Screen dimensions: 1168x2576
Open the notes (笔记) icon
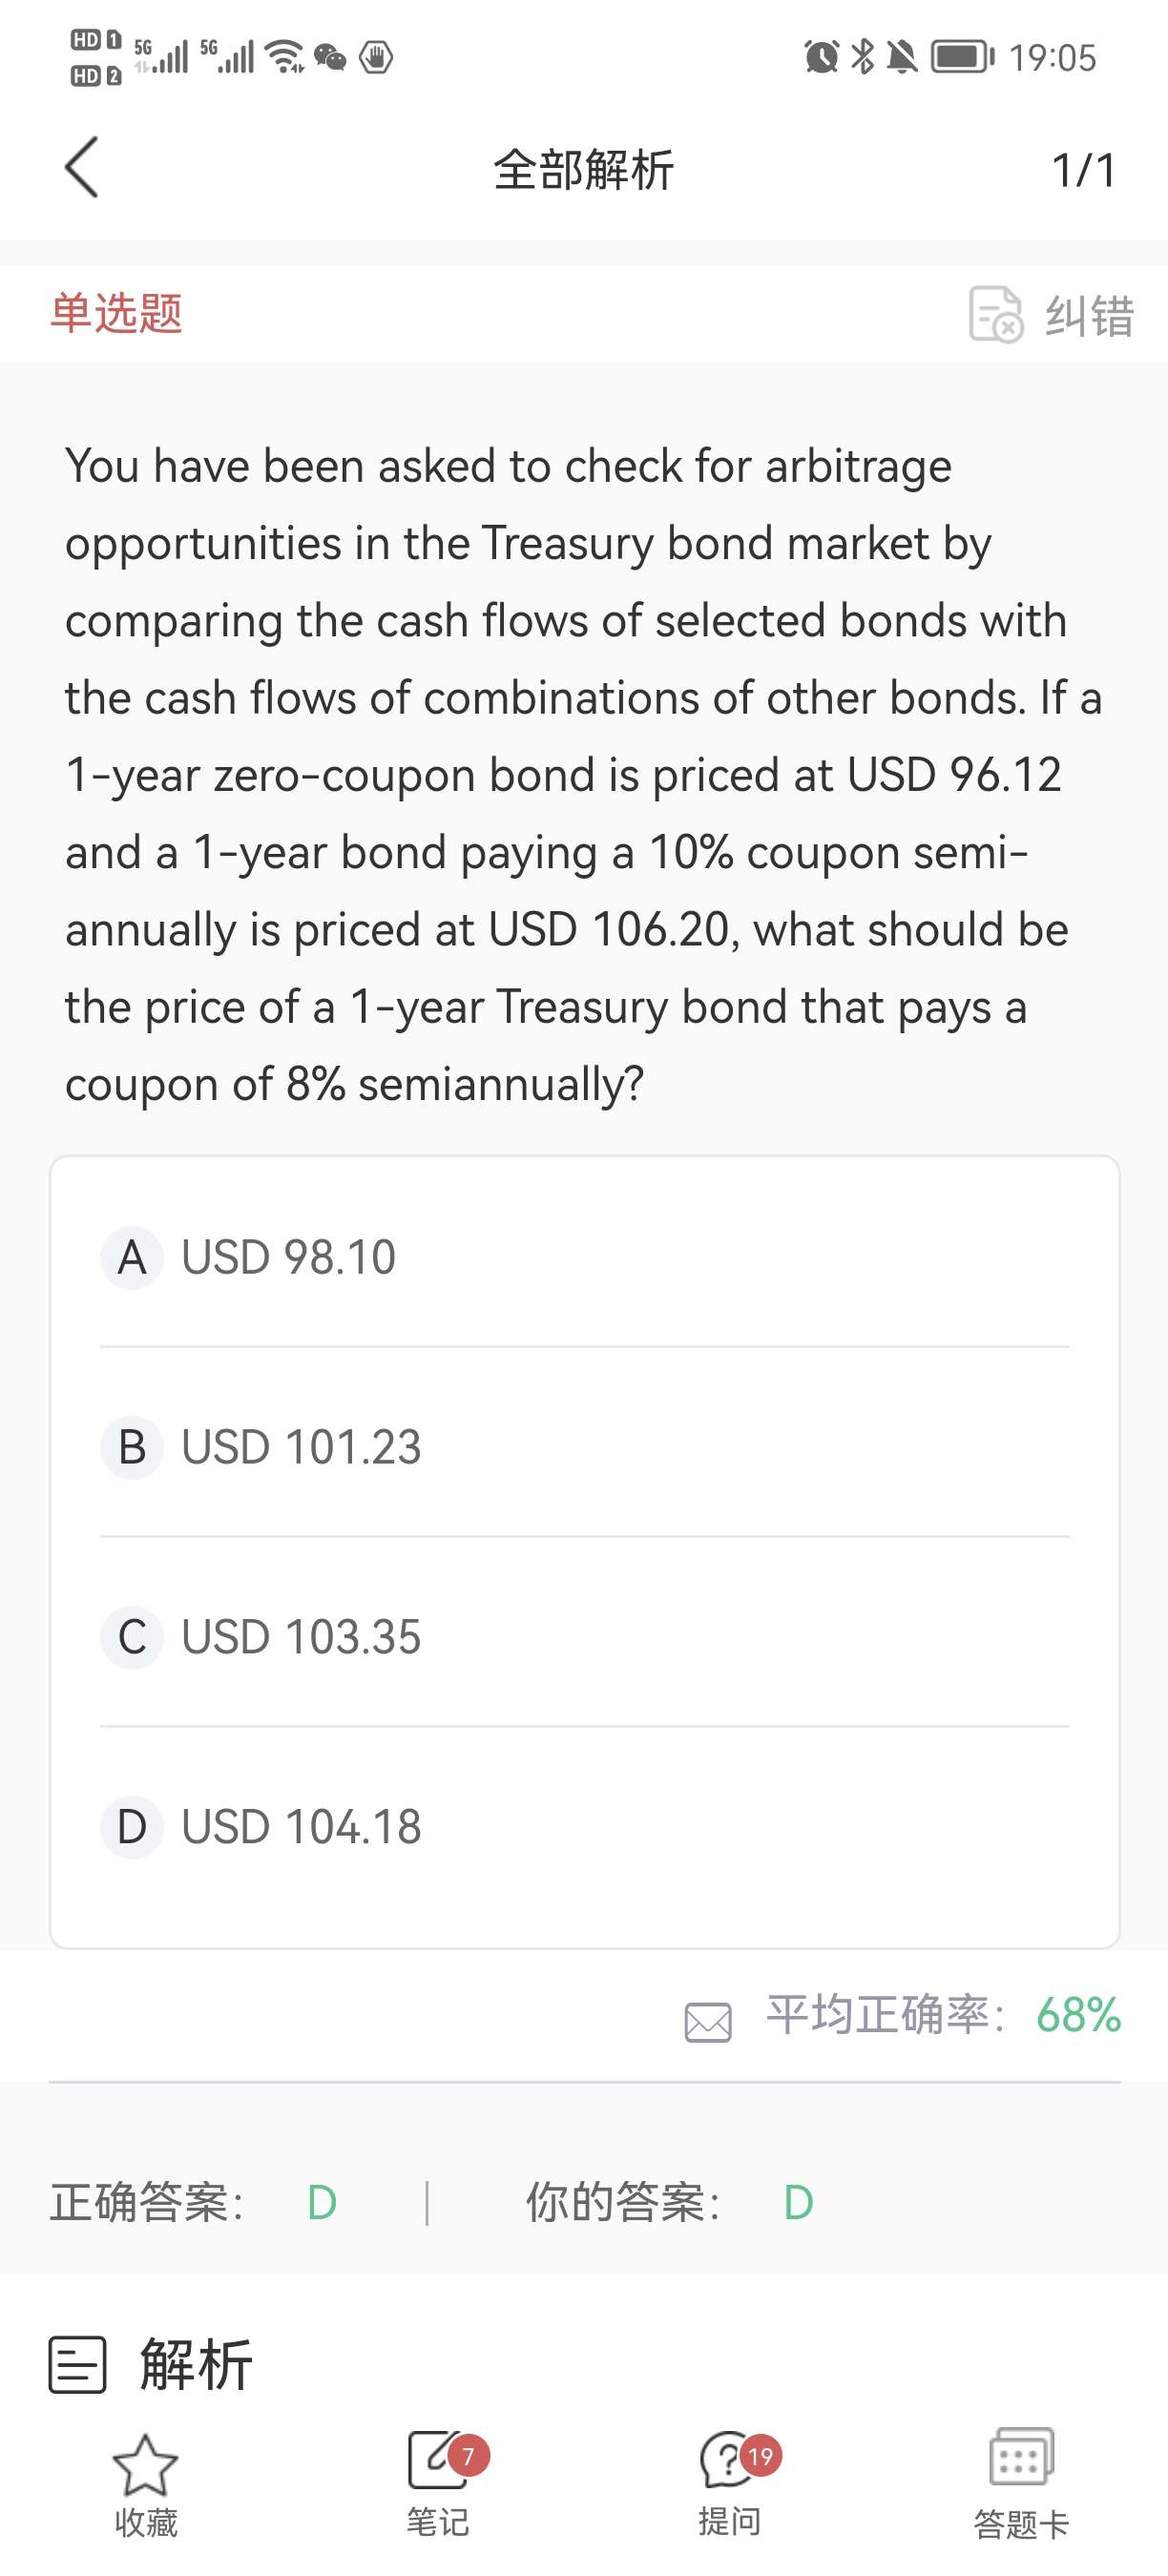pyautogui.click(x=437, y=2461)
